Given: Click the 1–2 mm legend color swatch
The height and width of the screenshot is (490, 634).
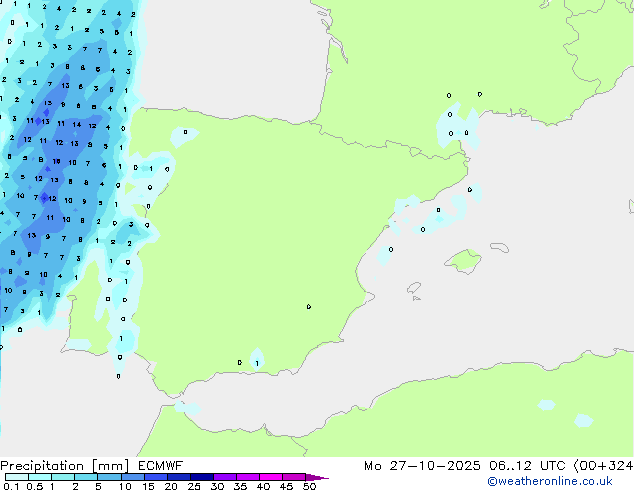Looking at the screenshot, I should tap(63, 477).
